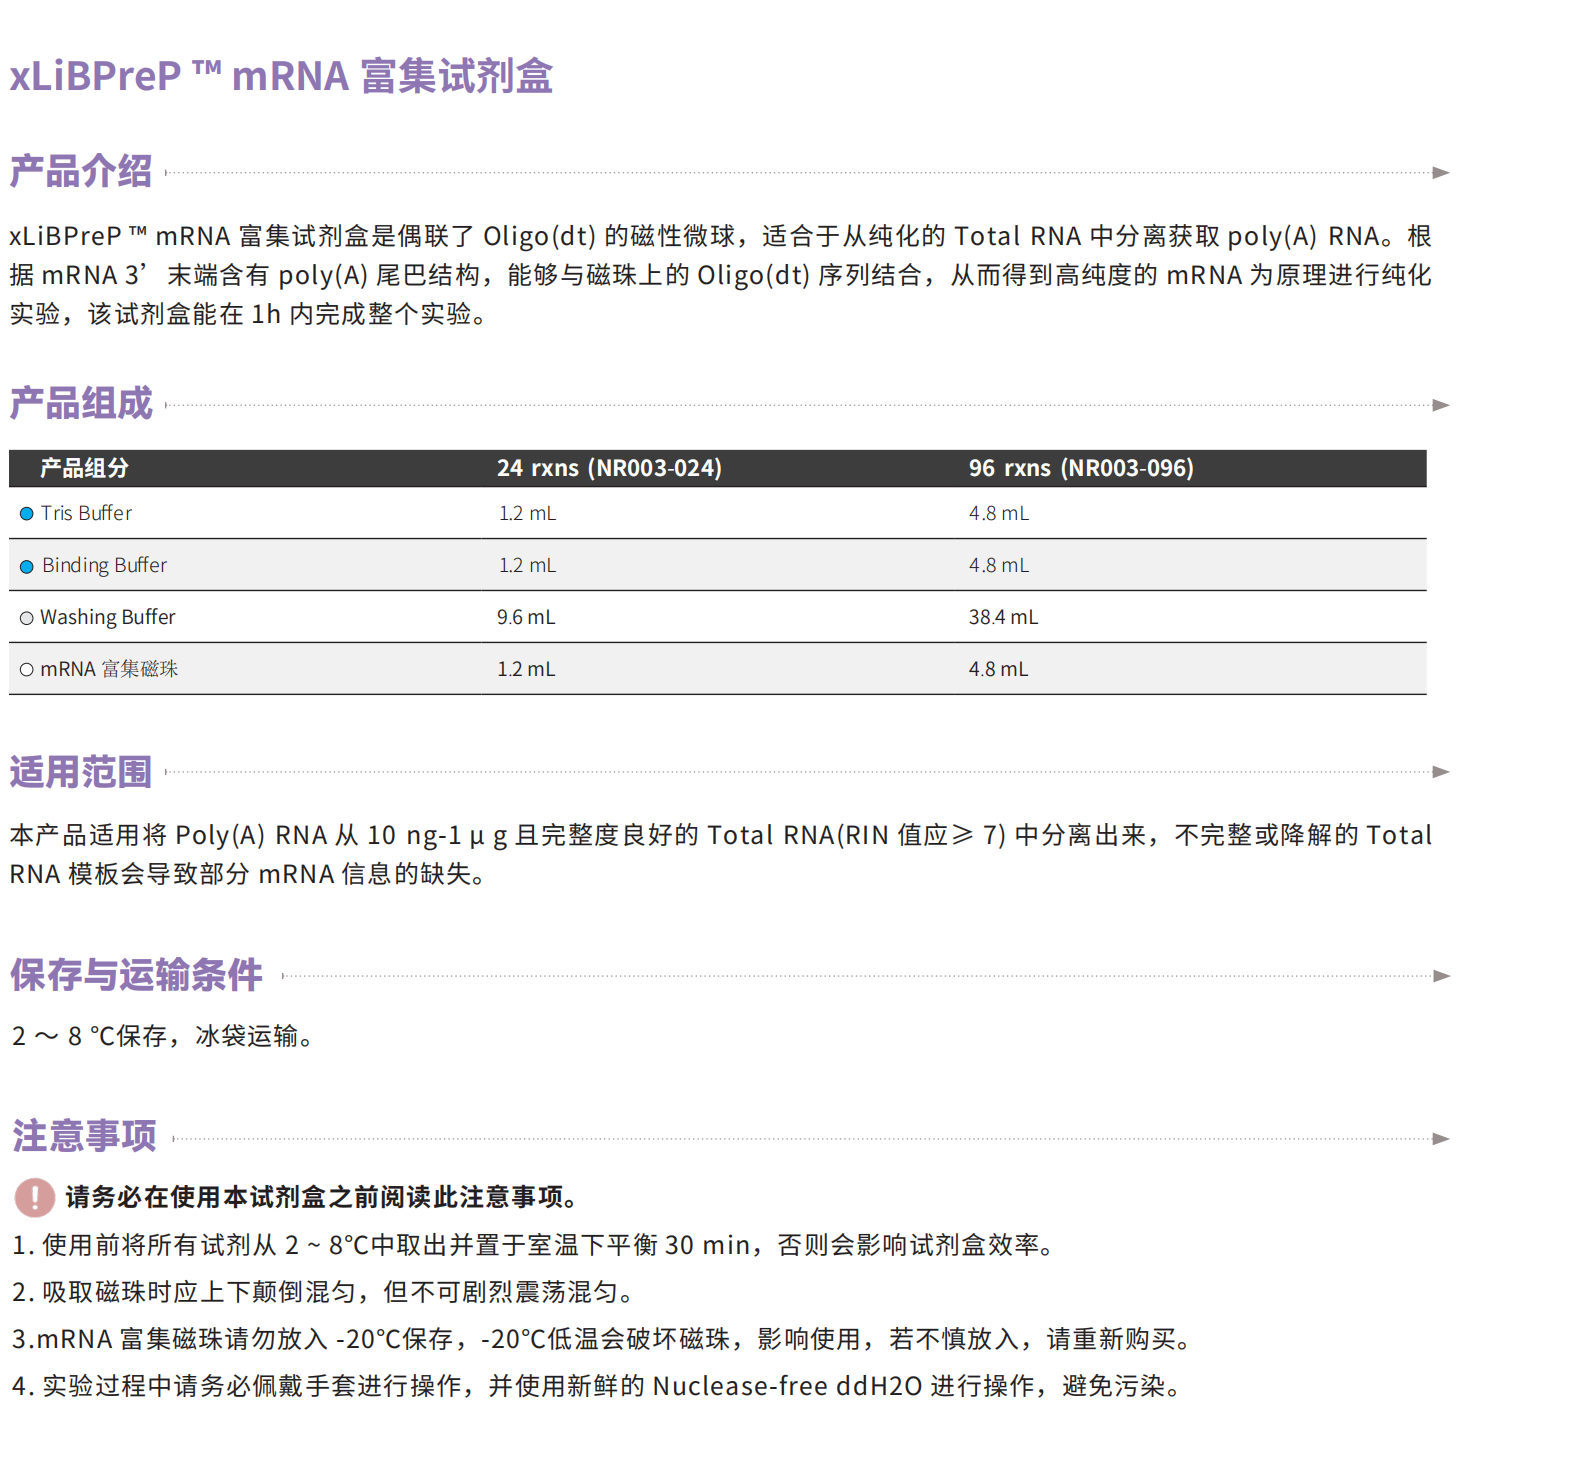Click the scope line beginning RNA 模板会导致部分 mRNA 信息的缺失
The height and width of the screenshot is (1457, 1578).
(x=247, y=874)
